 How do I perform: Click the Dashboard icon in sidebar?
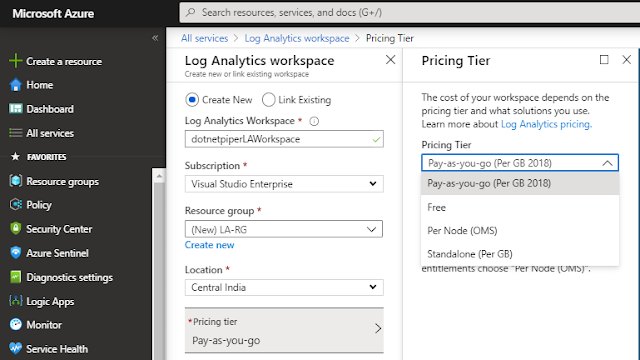pyautogui.click(x=16, y=109)
